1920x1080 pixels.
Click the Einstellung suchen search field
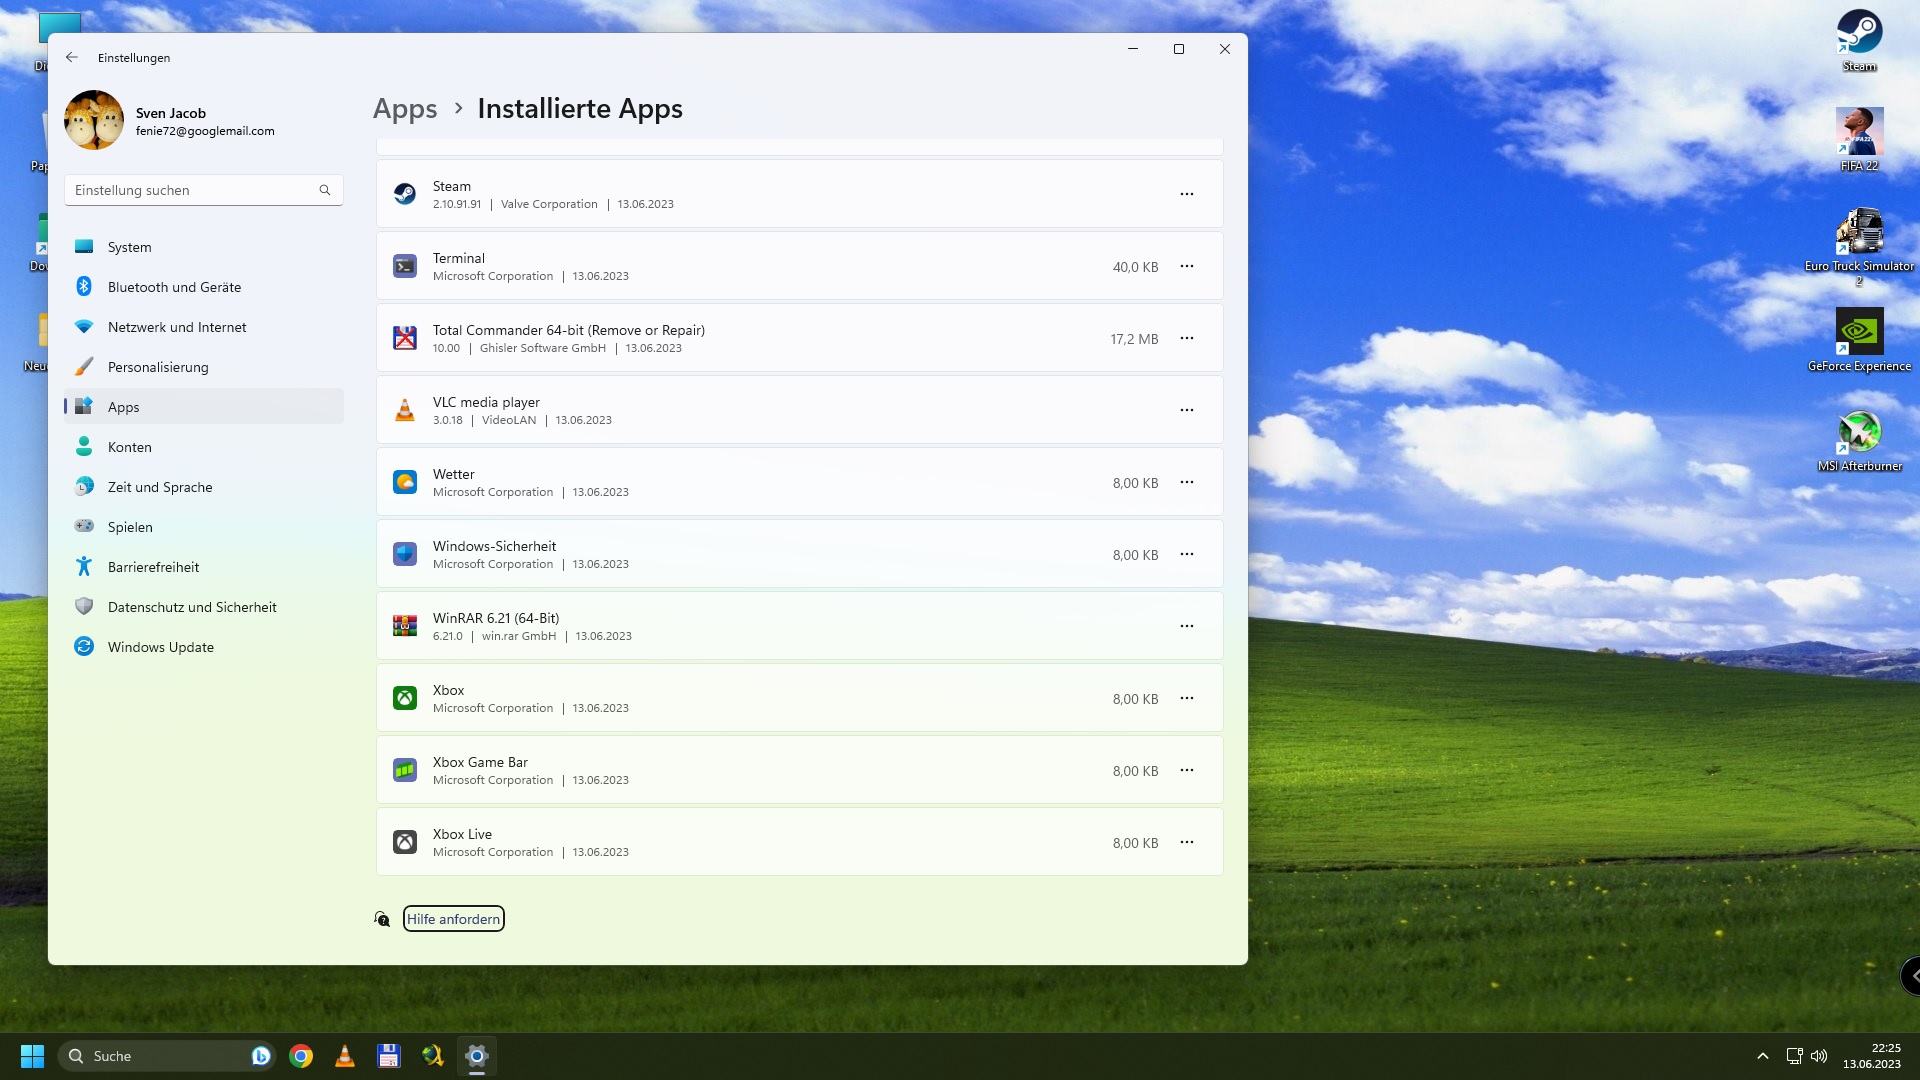point(204,190)
